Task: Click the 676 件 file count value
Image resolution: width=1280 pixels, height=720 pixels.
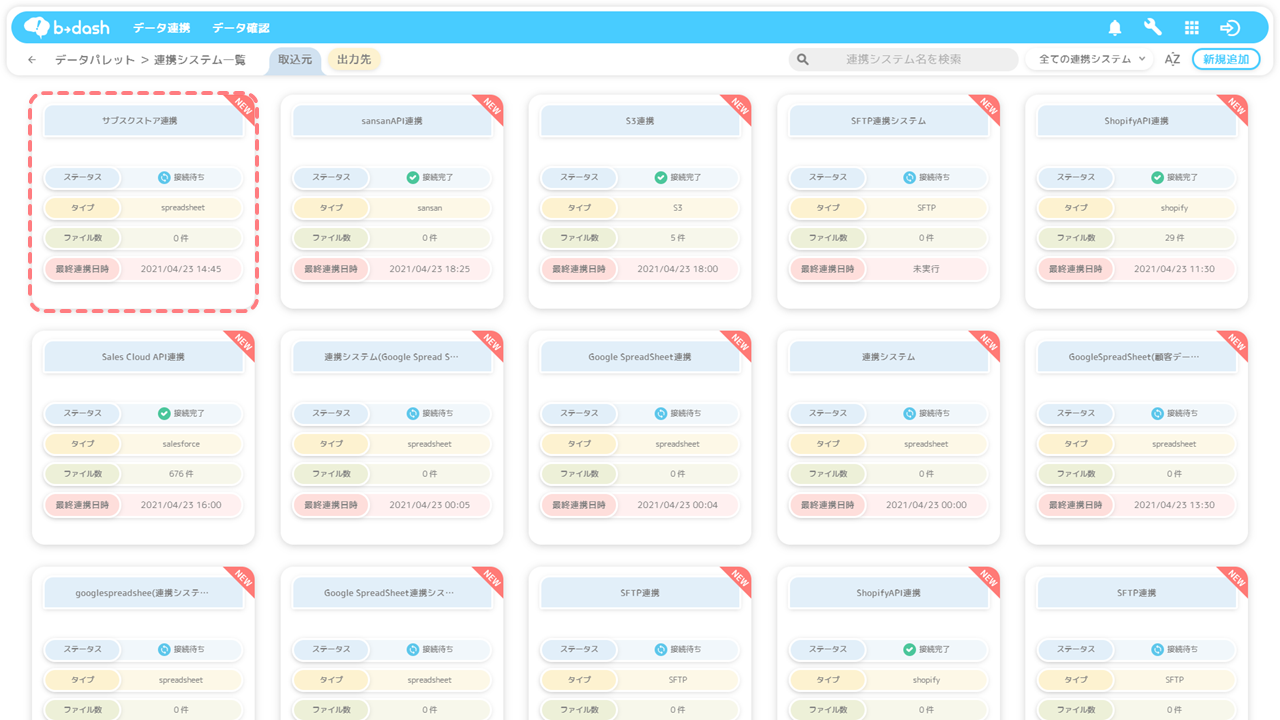Action: tap(181, 474)
